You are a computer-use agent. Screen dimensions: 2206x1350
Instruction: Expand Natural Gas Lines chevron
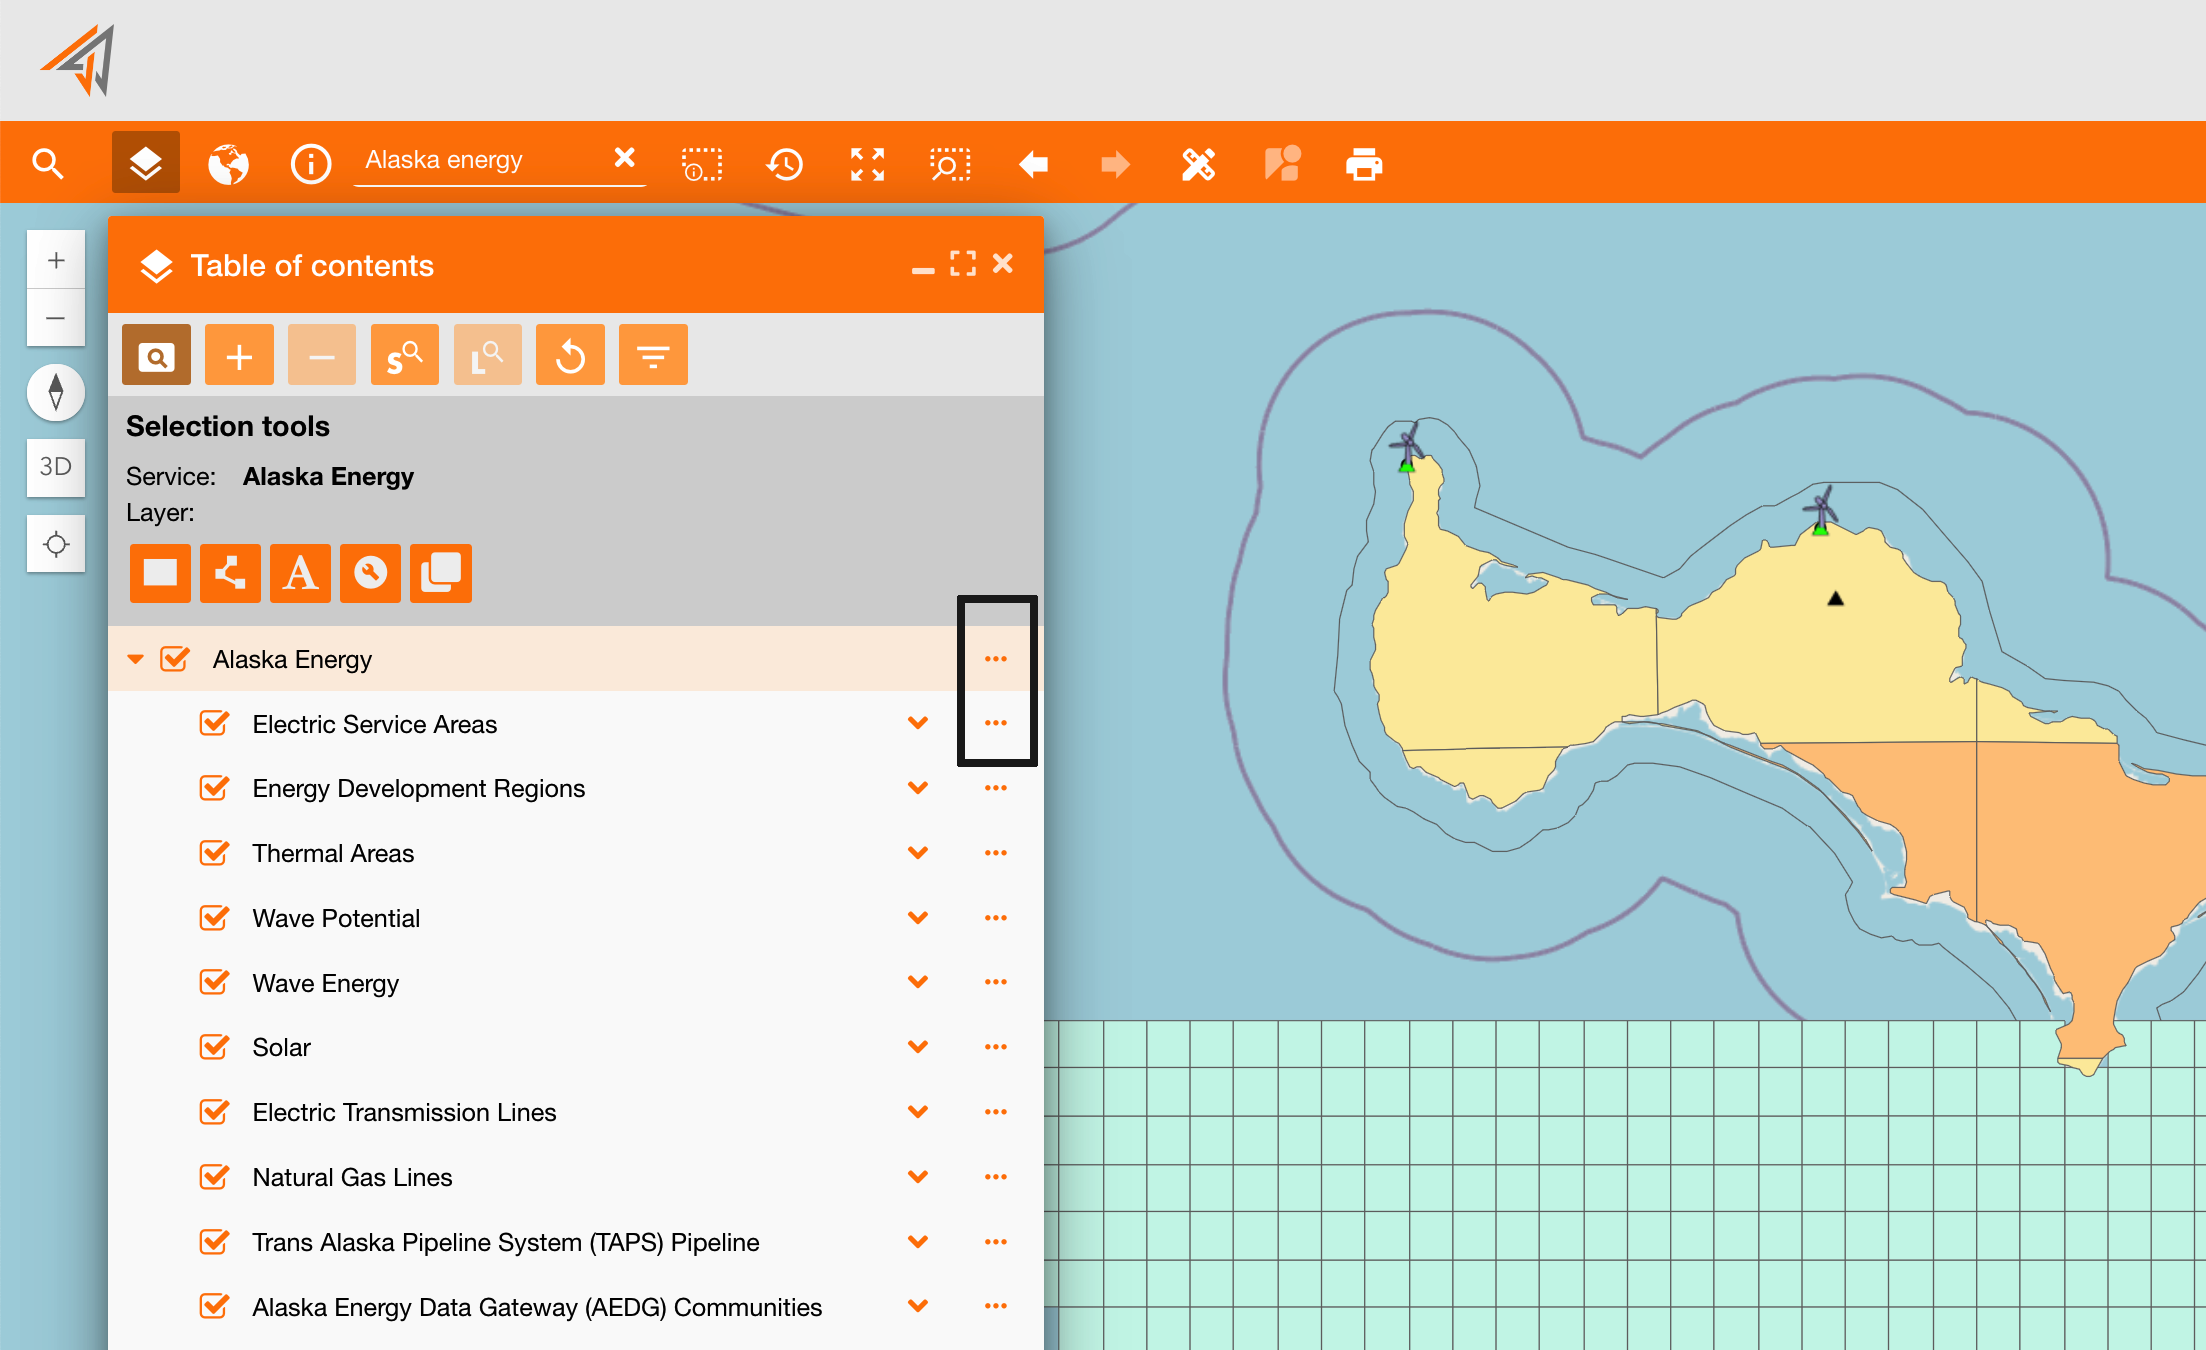(x=918, y=1177)
